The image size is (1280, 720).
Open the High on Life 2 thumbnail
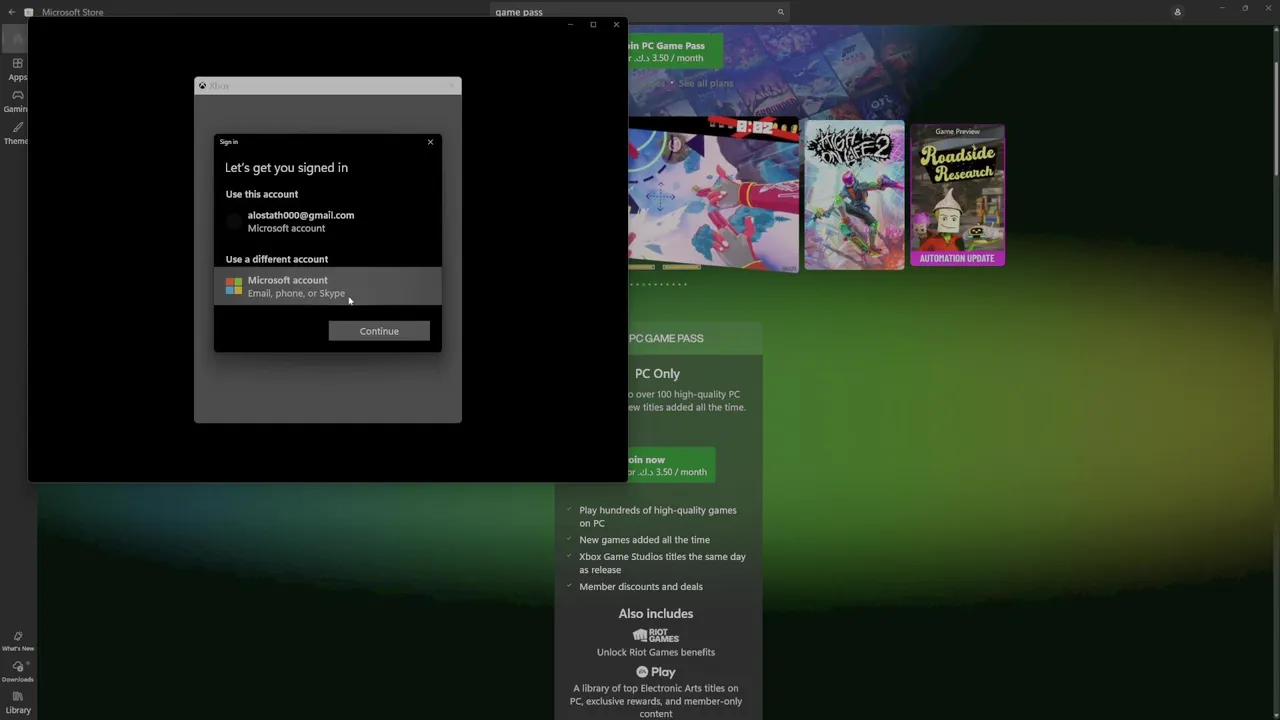point(854,195)
